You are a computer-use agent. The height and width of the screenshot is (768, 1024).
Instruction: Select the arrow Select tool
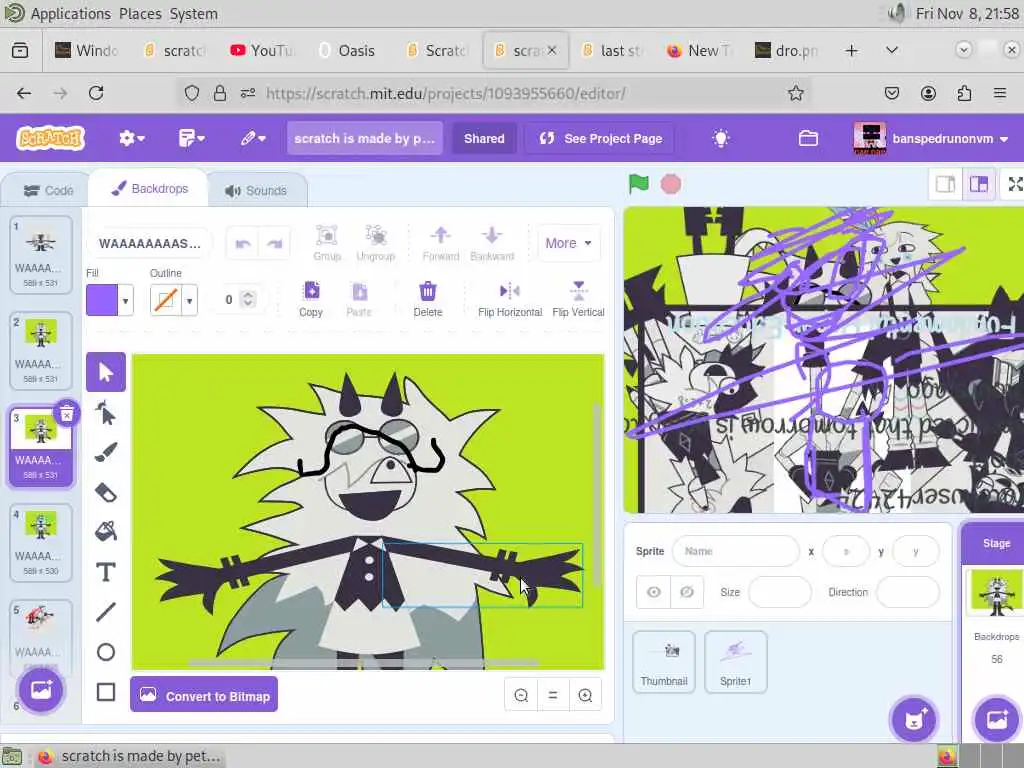106,372
